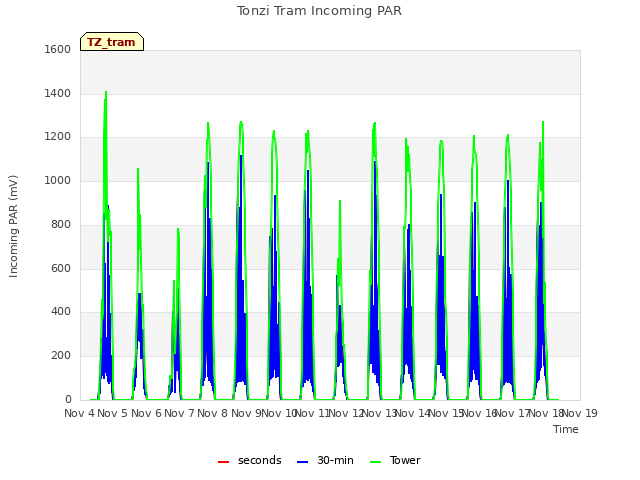Select the 1000 y-axis tick label
This screenshot has width=640, height=480.
point(58,180)
